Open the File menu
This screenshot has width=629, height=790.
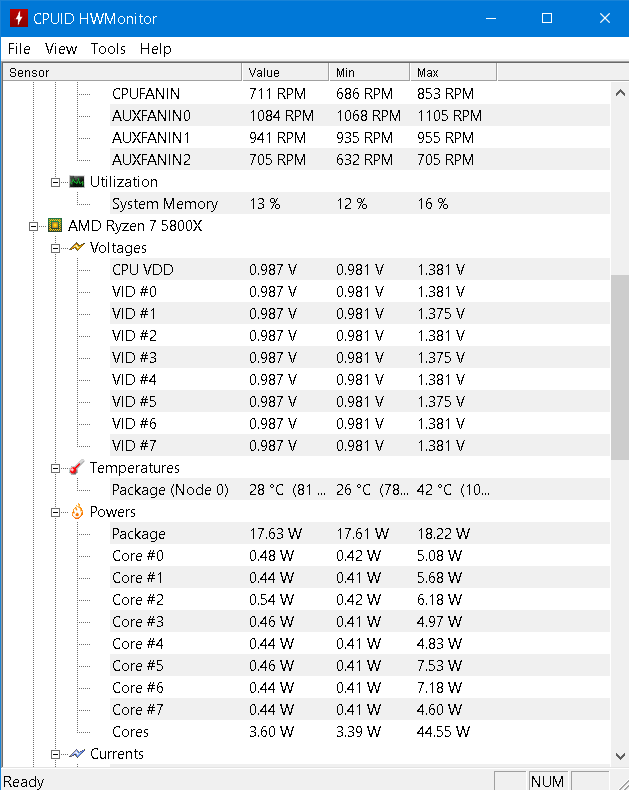(x=19, y=49)
